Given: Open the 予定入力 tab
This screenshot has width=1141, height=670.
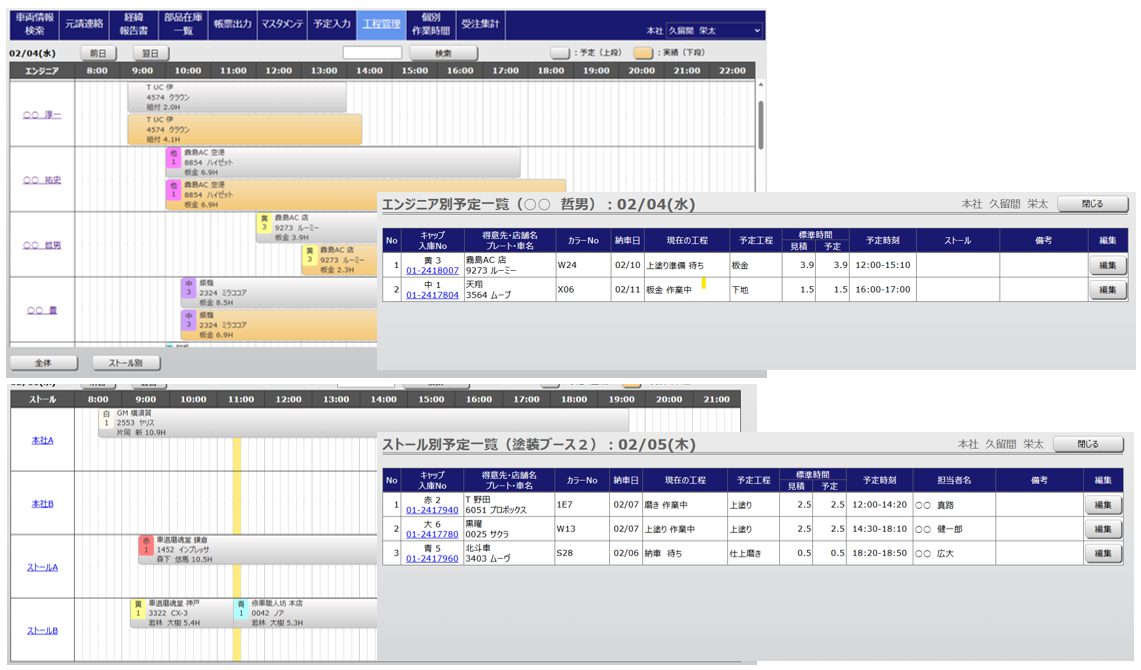Looking at the screenshot, I should click(x=331, y=24).
